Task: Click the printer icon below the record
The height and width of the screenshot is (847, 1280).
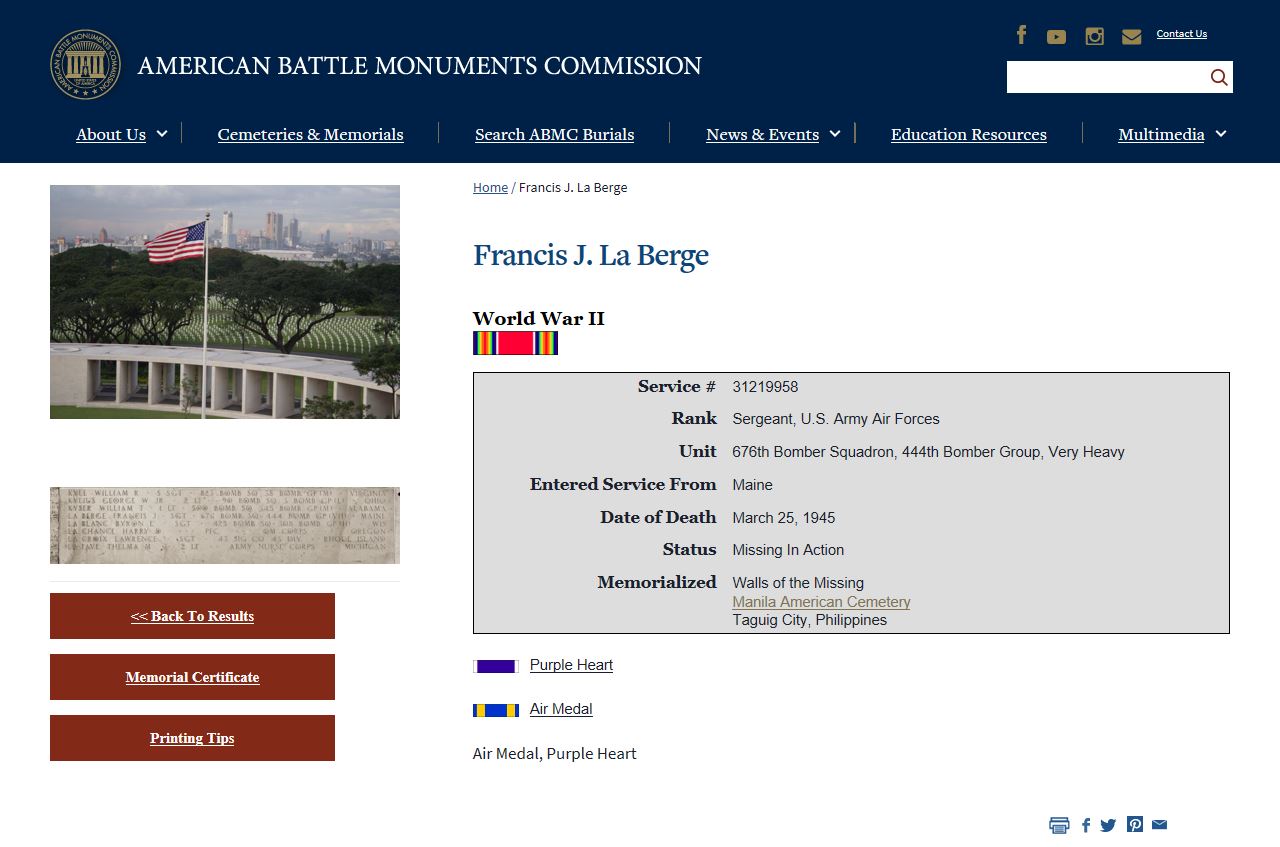Action: coord(1059,825)
